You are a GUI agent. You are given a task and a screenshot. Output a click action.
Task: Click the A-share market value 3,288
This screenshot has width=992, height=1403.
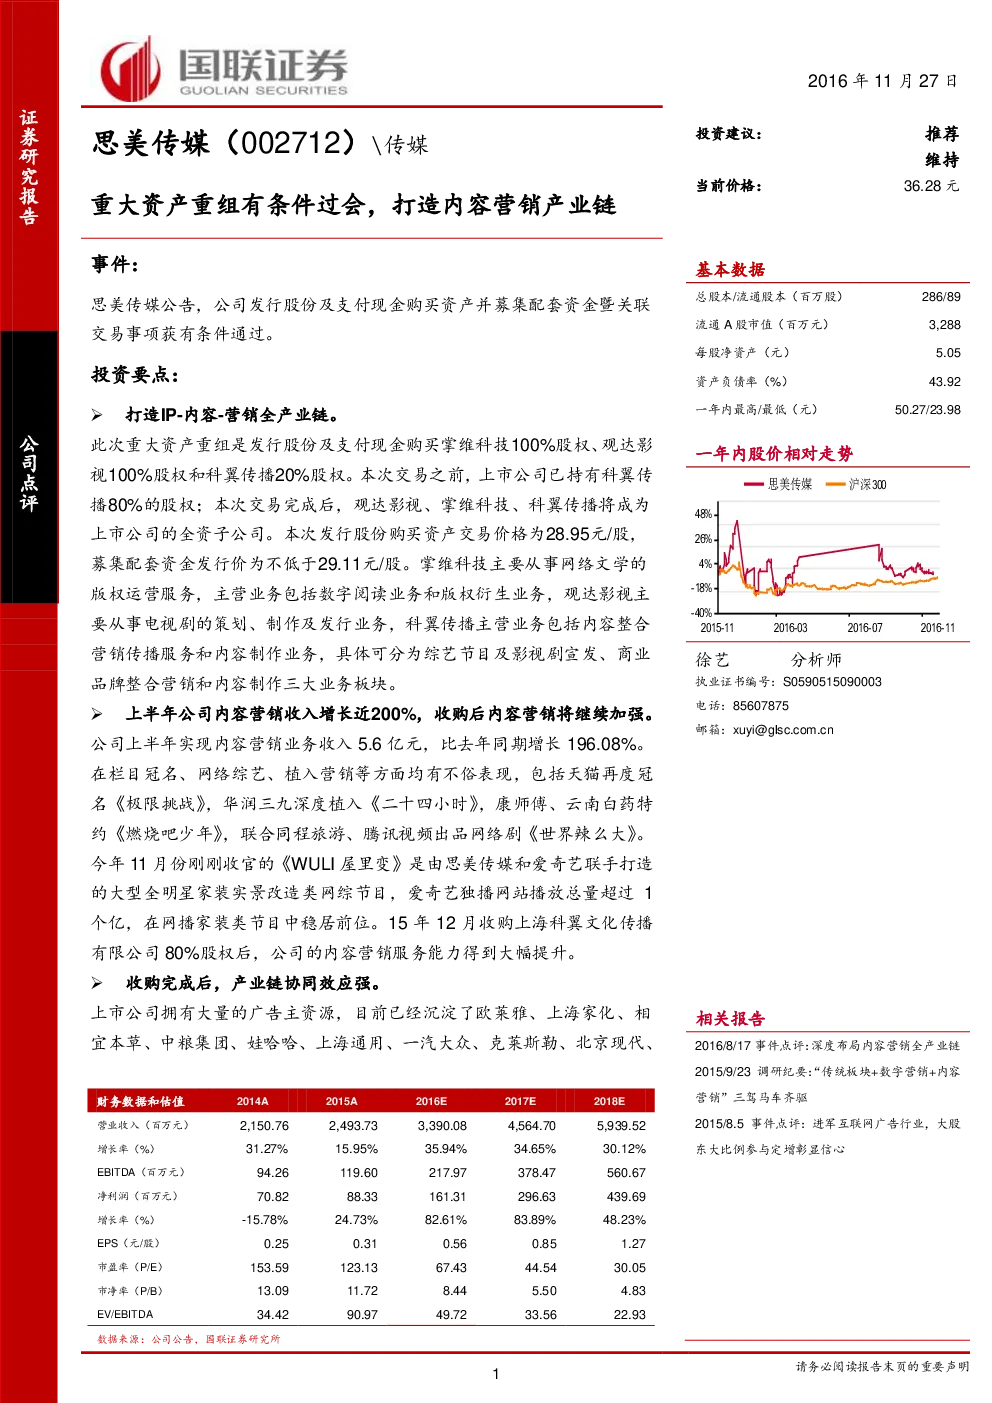[x=944, y=325]
